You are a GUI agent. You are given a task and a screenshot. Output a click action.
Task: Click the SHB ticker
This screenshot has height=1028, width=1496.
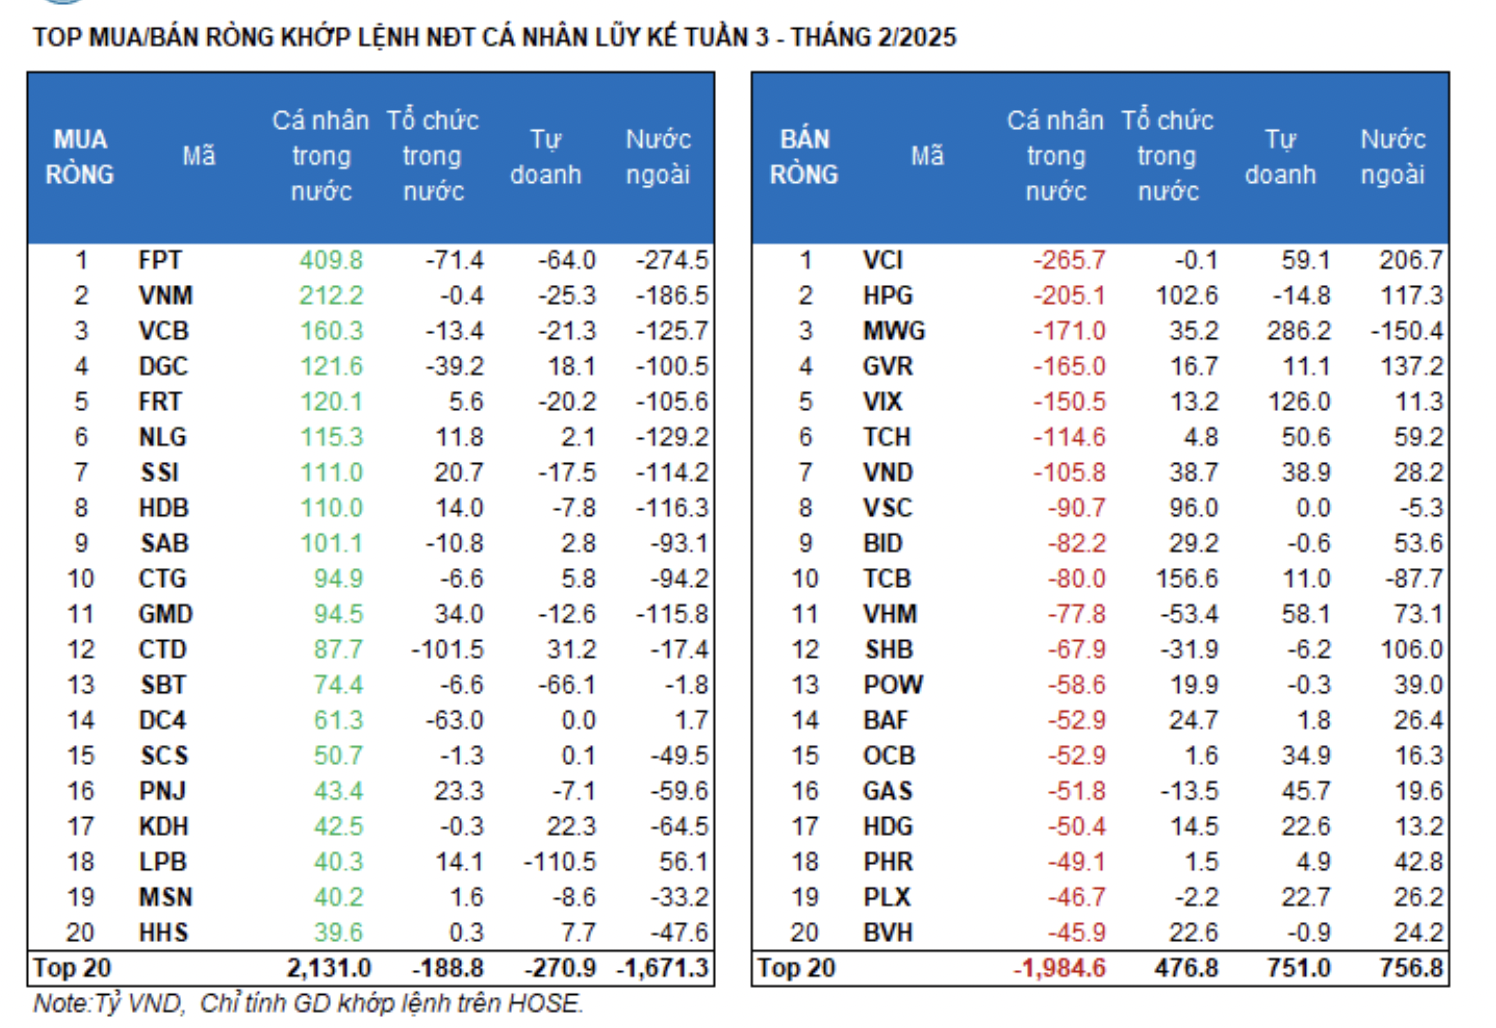pyautogui.click(x=889, y=650)
